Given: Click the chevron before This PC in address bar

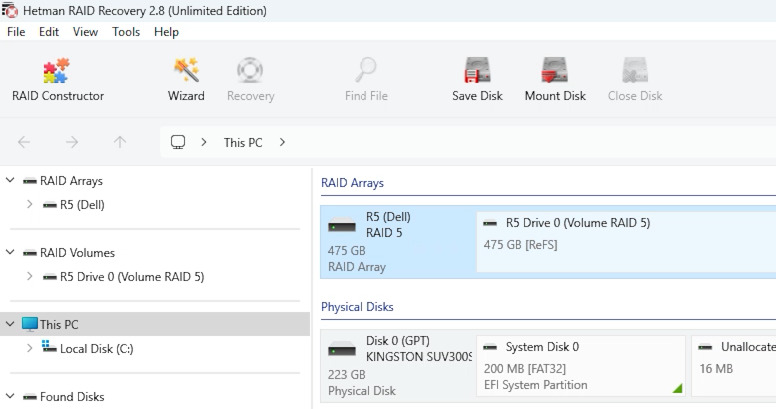Looking at the screenshot, I should pyautogui.click(x=204, y=143).
